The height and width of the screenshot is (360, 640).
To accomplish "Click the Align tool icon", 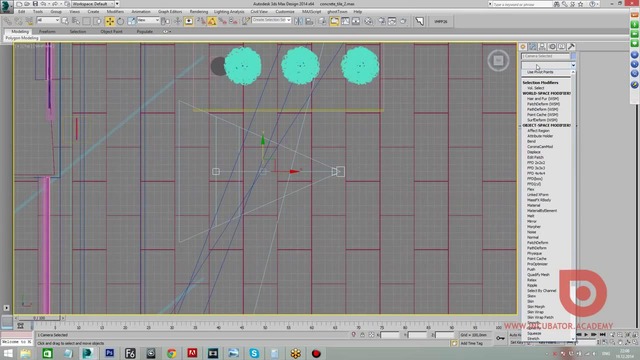I will (x=309, y=21).
